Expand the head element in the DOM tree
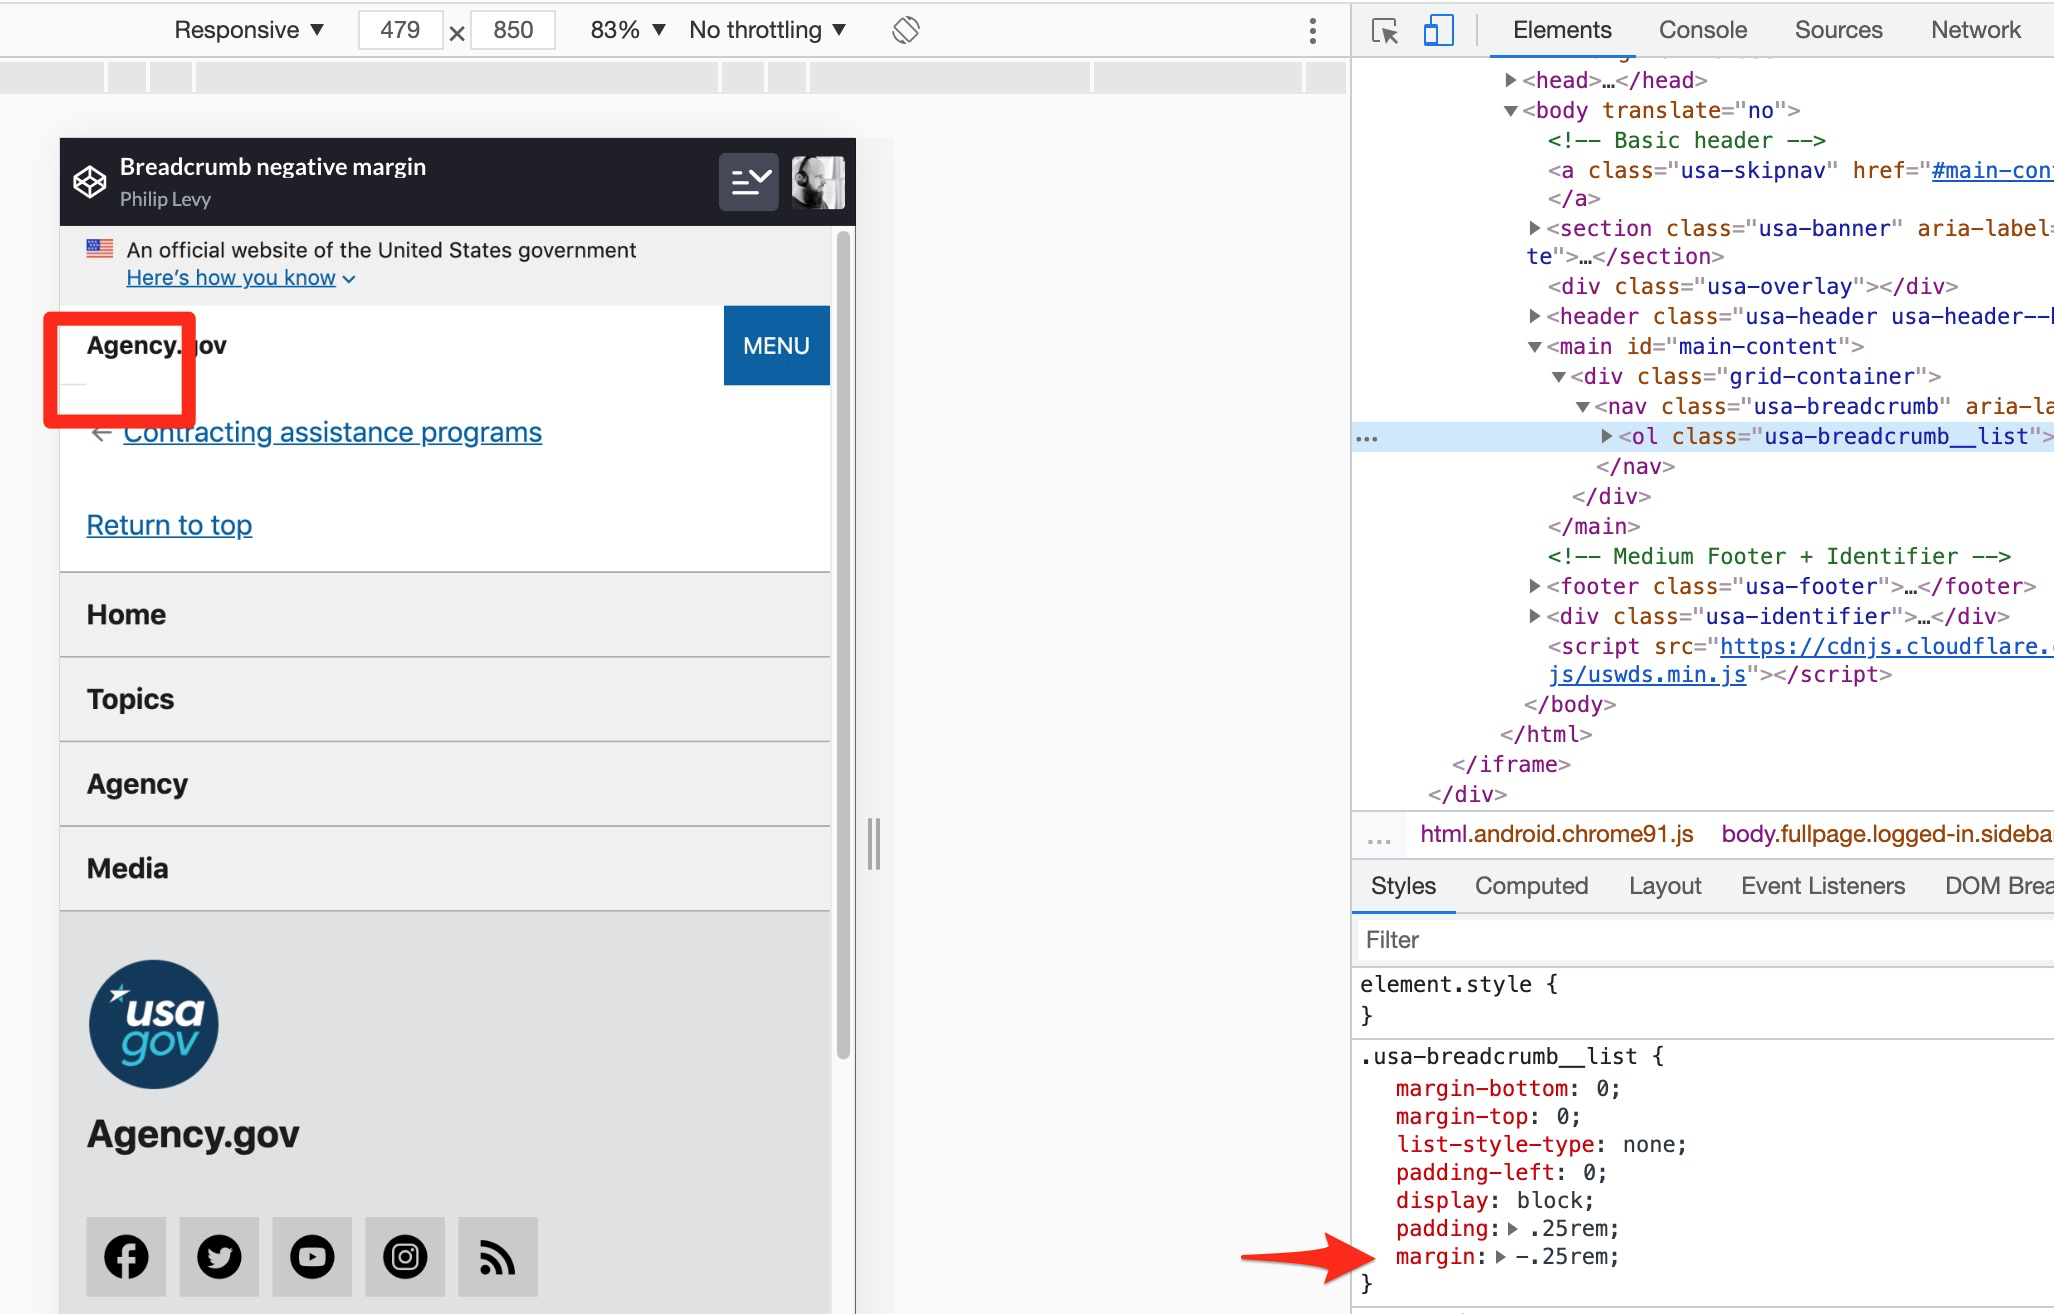The image size is (2054, 1314). pyautogui.click(x=1510, y=80)
